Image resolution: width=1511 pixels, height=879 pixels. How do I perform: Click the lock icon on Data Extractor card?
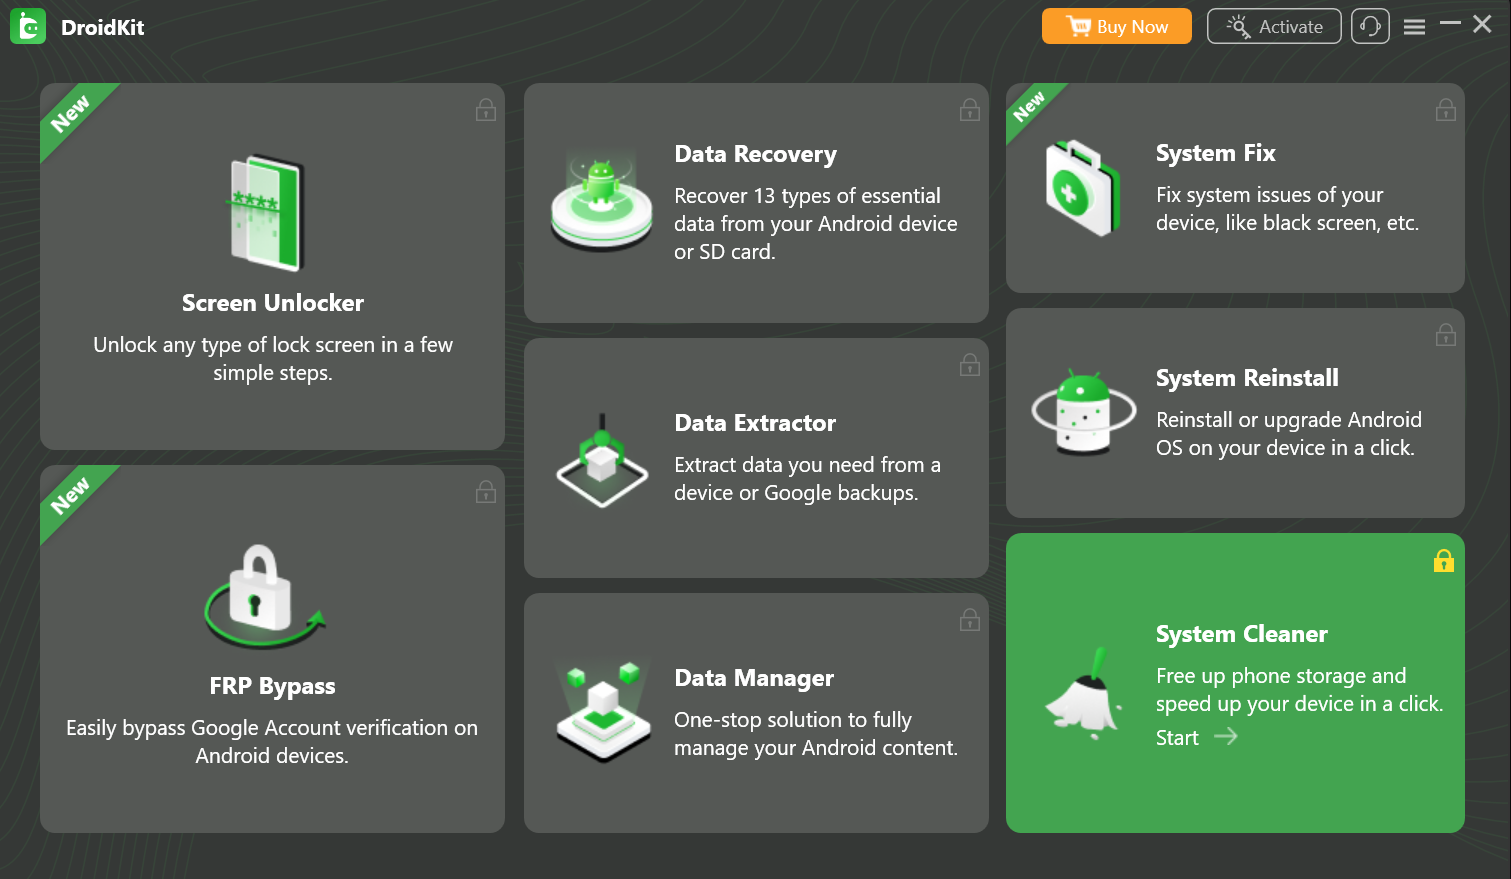coord(970,365)
